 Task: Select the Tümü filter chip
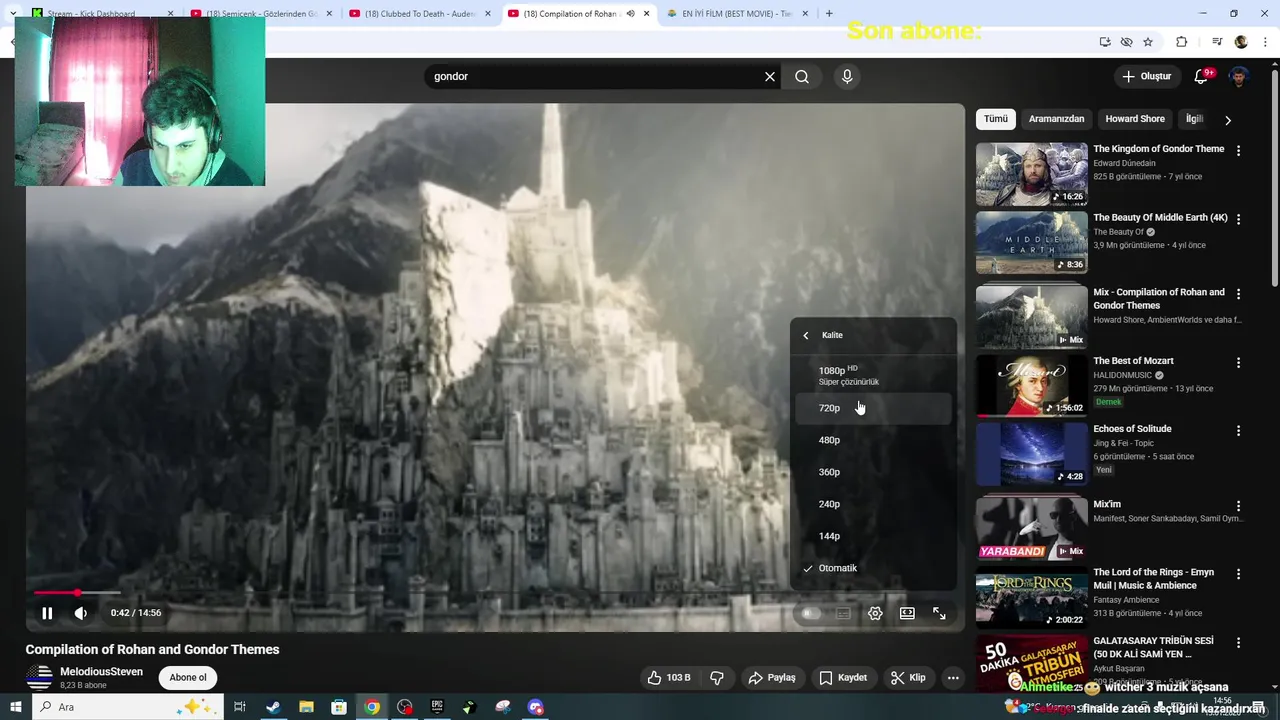pyautogui.click(x=996, y=119)
